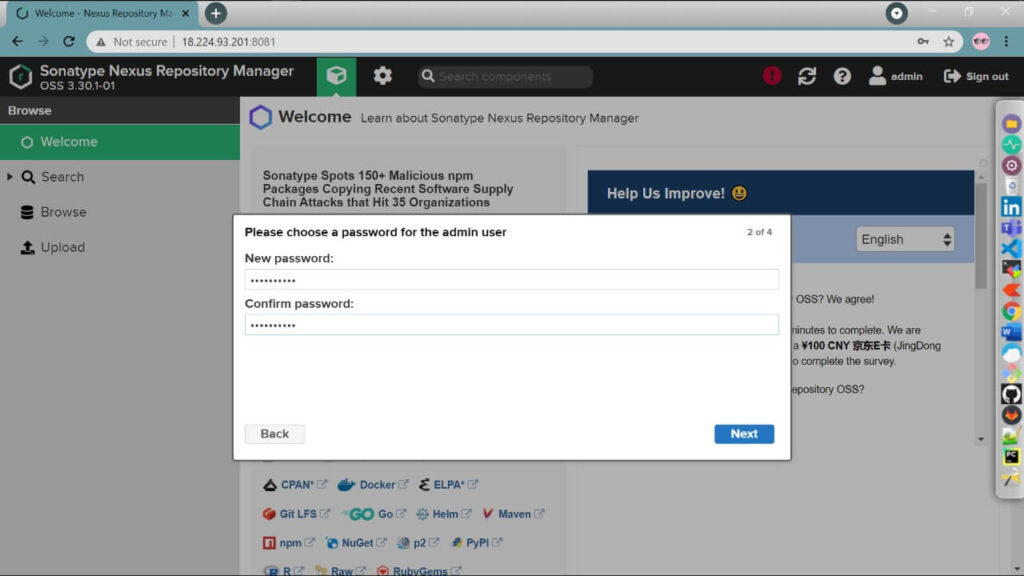The image size is (1024, 576).
Task: Click the Chrome tab search dropdown icon
Action: click(x=896, y=13)
